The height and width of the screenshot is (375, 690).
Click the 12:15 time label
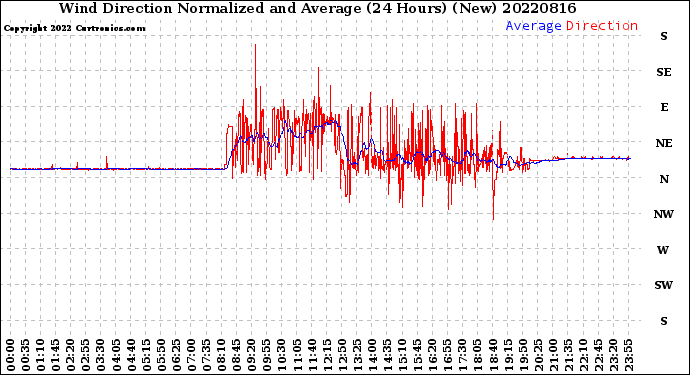pyautogui.click(x=327, y=355)
